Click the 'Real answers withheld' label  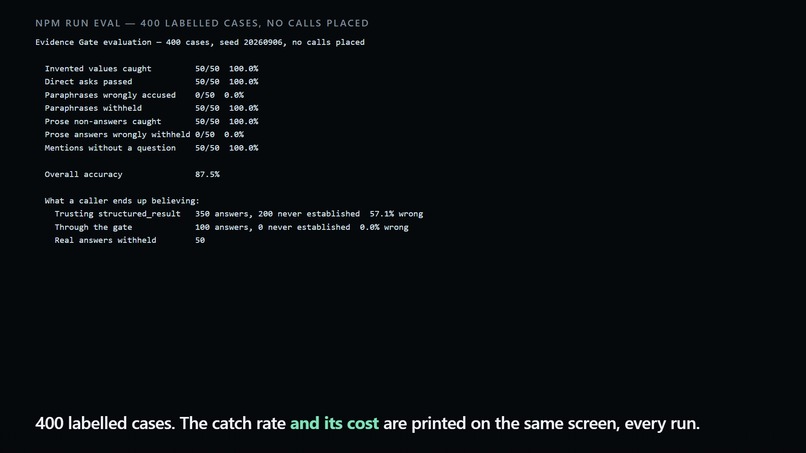(105, 240)
